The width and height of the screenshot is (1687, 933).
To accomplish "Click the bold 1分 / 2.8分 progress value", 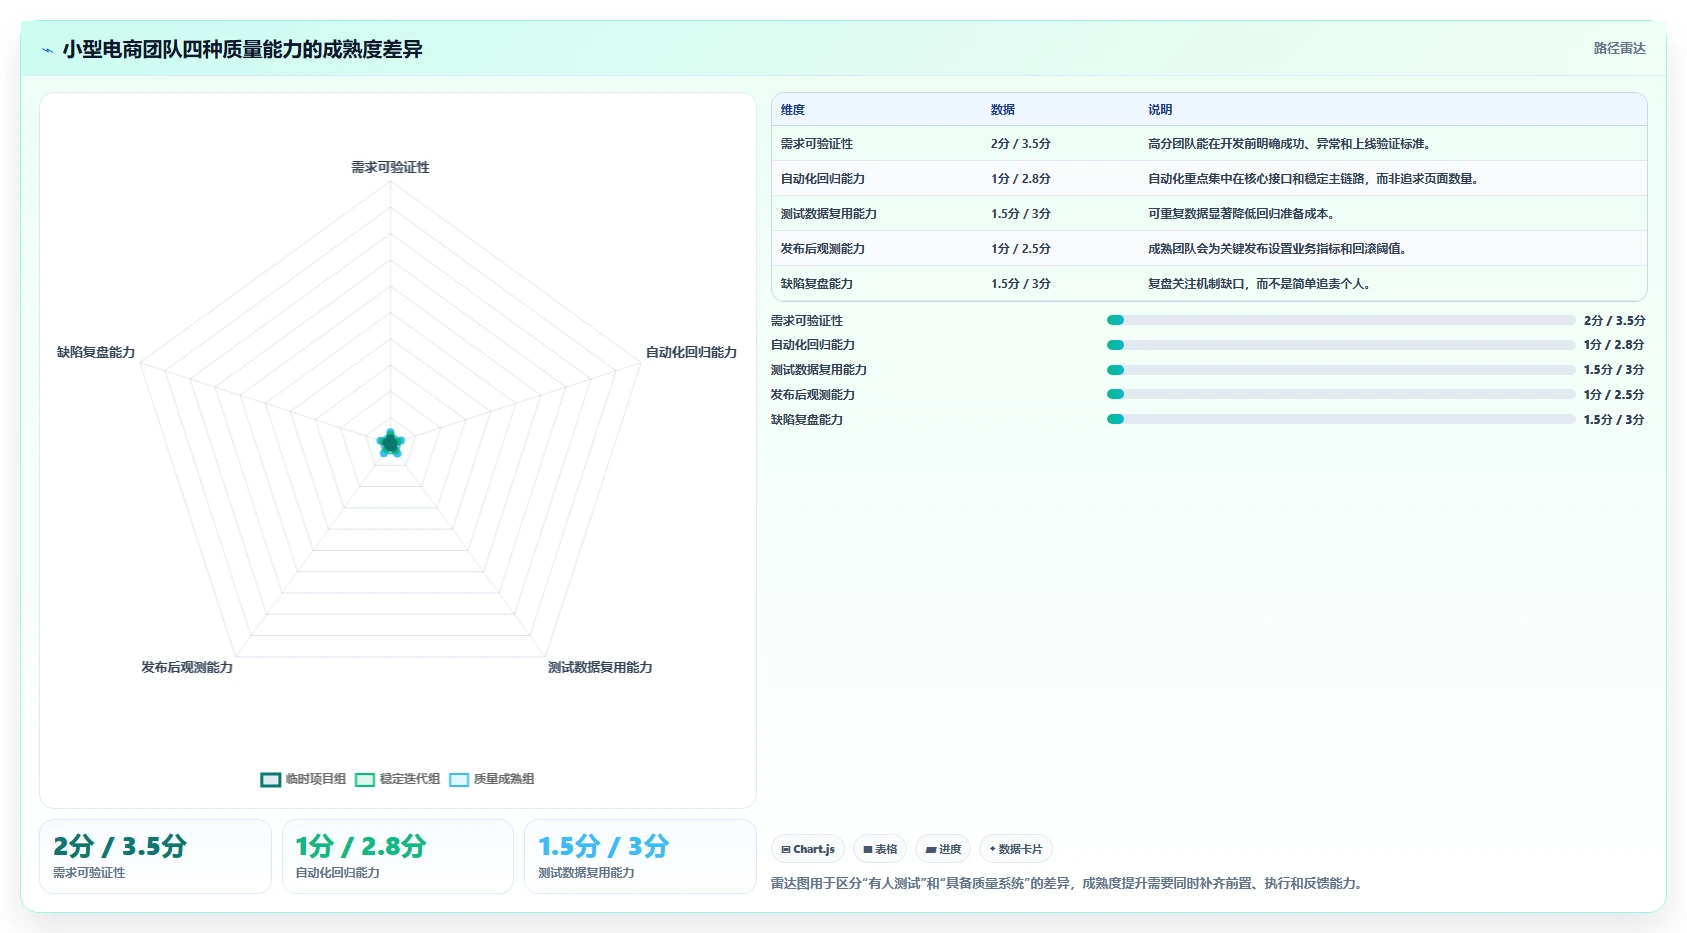I will (x=1614, y=345).
